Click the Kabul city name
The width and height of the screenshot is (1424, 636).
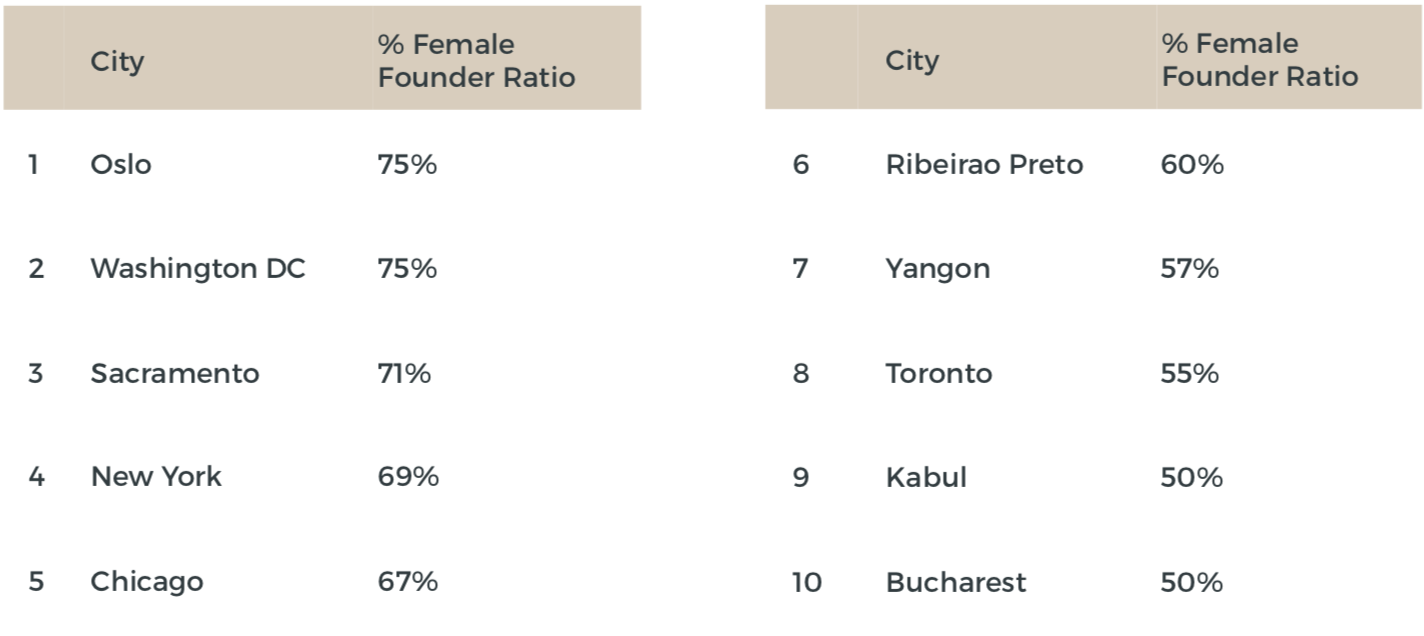[x=926, y=478]
